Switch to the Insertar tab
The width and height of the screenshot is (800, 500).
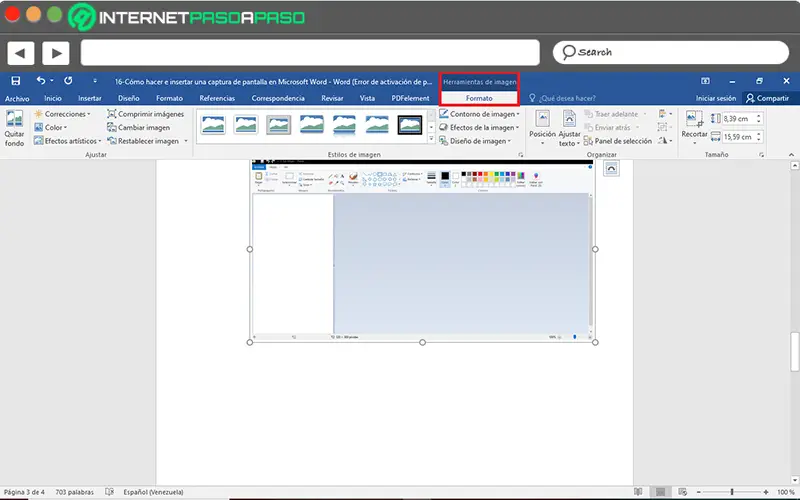pos(90,98)
